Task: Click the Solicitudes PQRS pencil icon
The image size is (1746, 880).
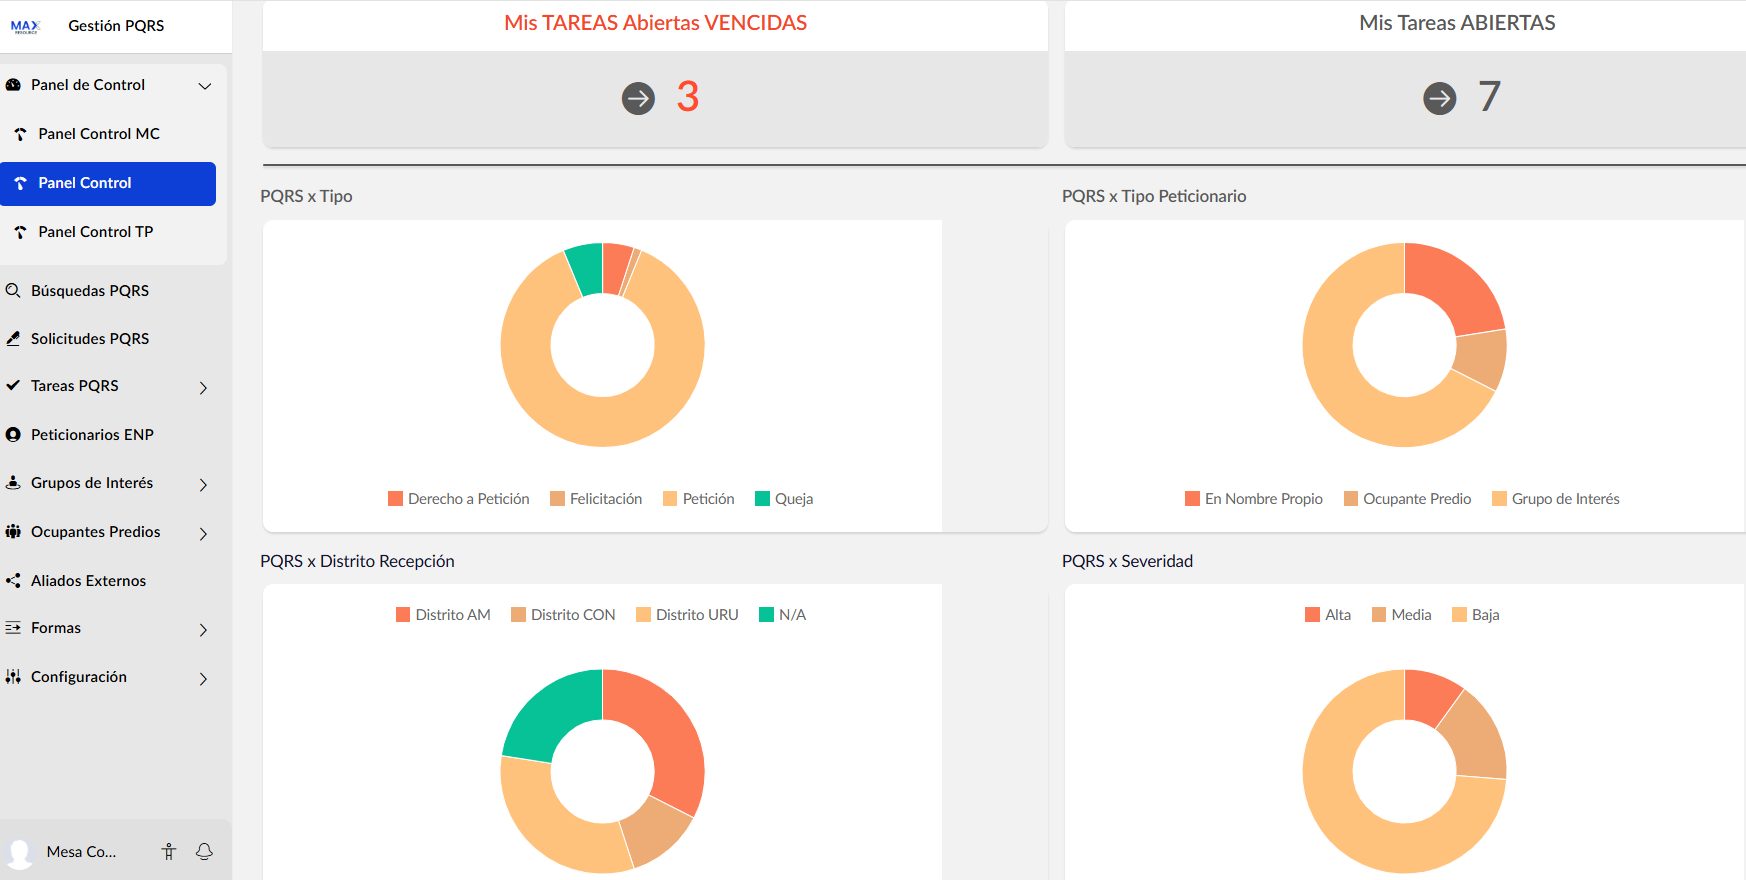Action: click(13, 339)
